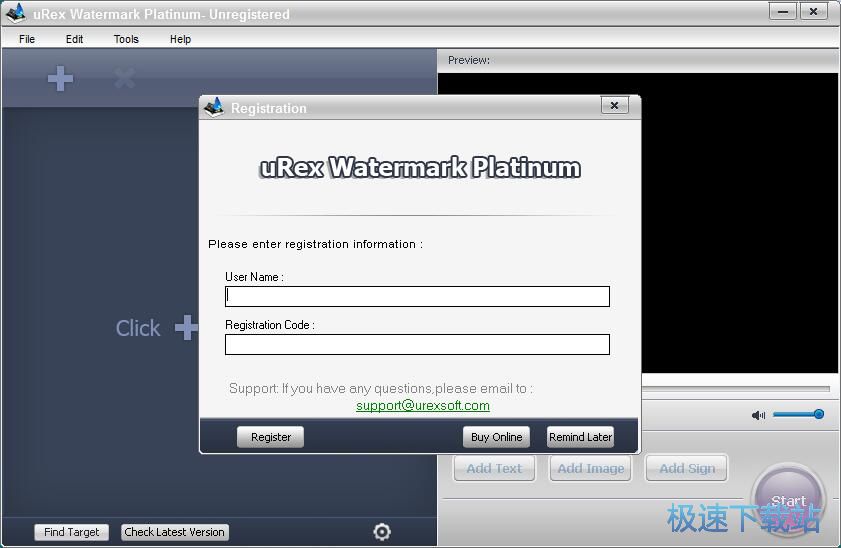Click the large plus next to Click text
Image resolution: width=841 pixels, height=548 pixels.
tap(186, 328)
